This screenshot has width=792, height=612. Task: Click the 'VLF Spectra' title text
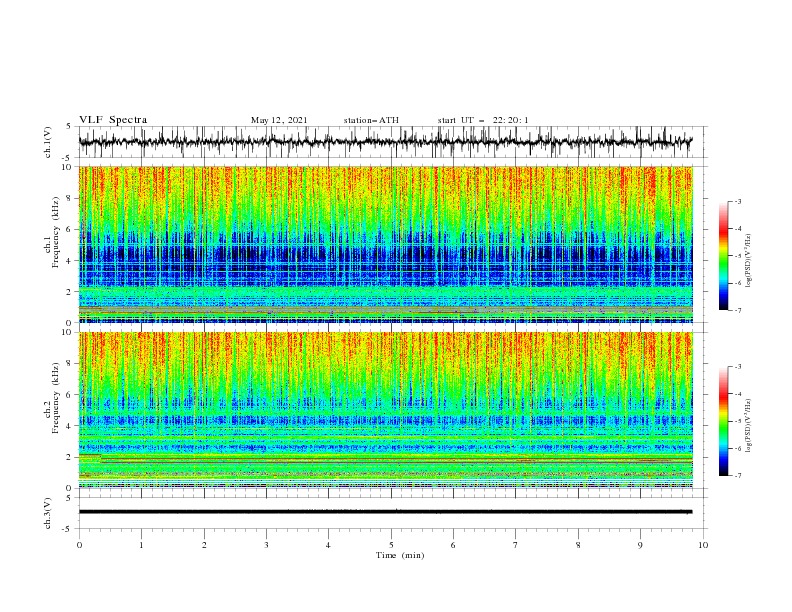(x=113, y=120)
